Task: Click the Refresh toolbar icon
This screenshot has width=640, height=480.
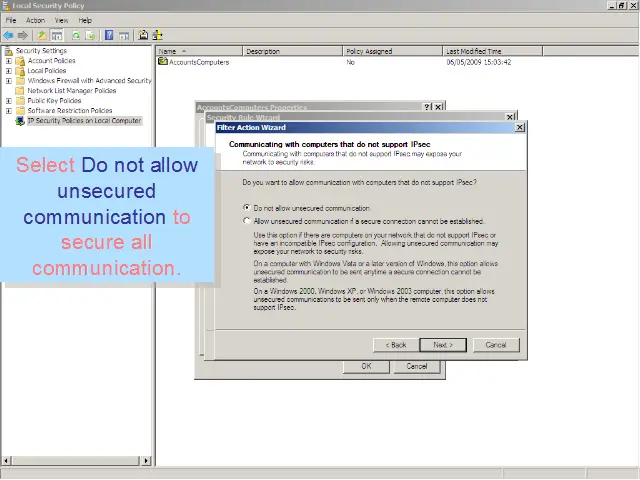Action: point(75,35)
